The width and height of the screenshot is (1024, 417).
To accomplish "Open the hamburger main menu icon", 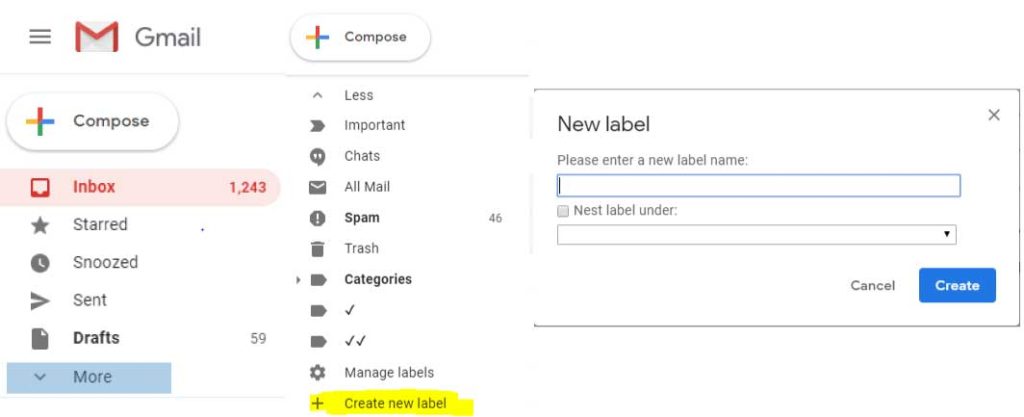I will click(x=40, y=38).
